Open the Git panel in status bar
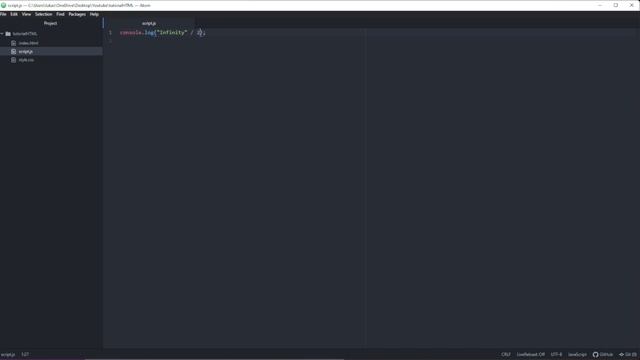 click(628, 355)
